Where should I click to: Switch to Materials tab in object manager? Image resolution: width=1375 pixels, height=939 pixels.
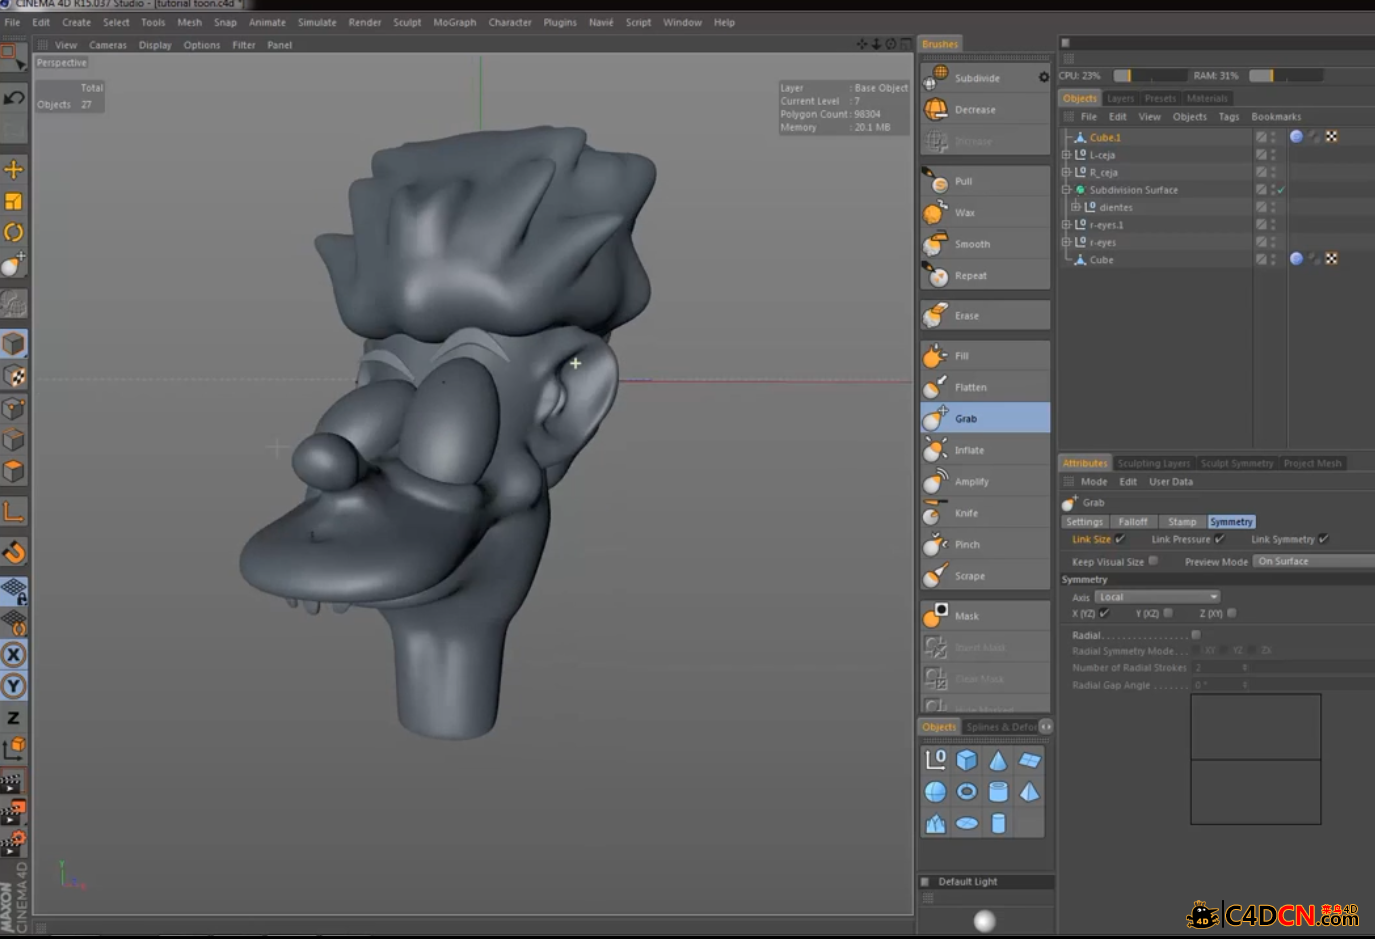pyautogui.click(x=1207, y=98)
